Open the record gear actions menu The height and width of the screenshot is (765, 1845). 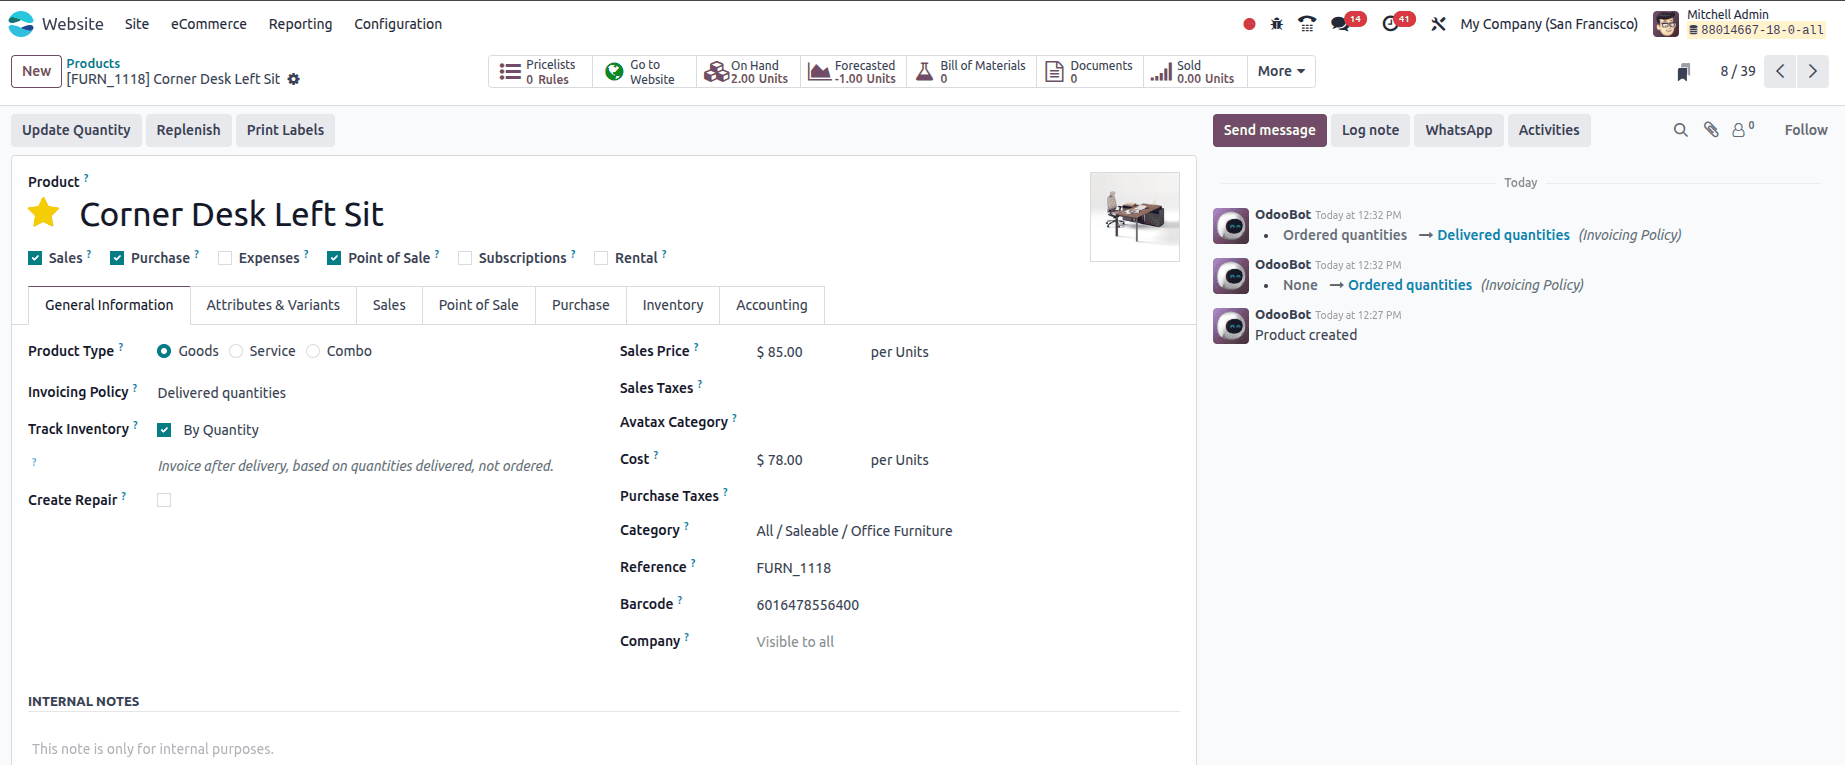(294, 79)
